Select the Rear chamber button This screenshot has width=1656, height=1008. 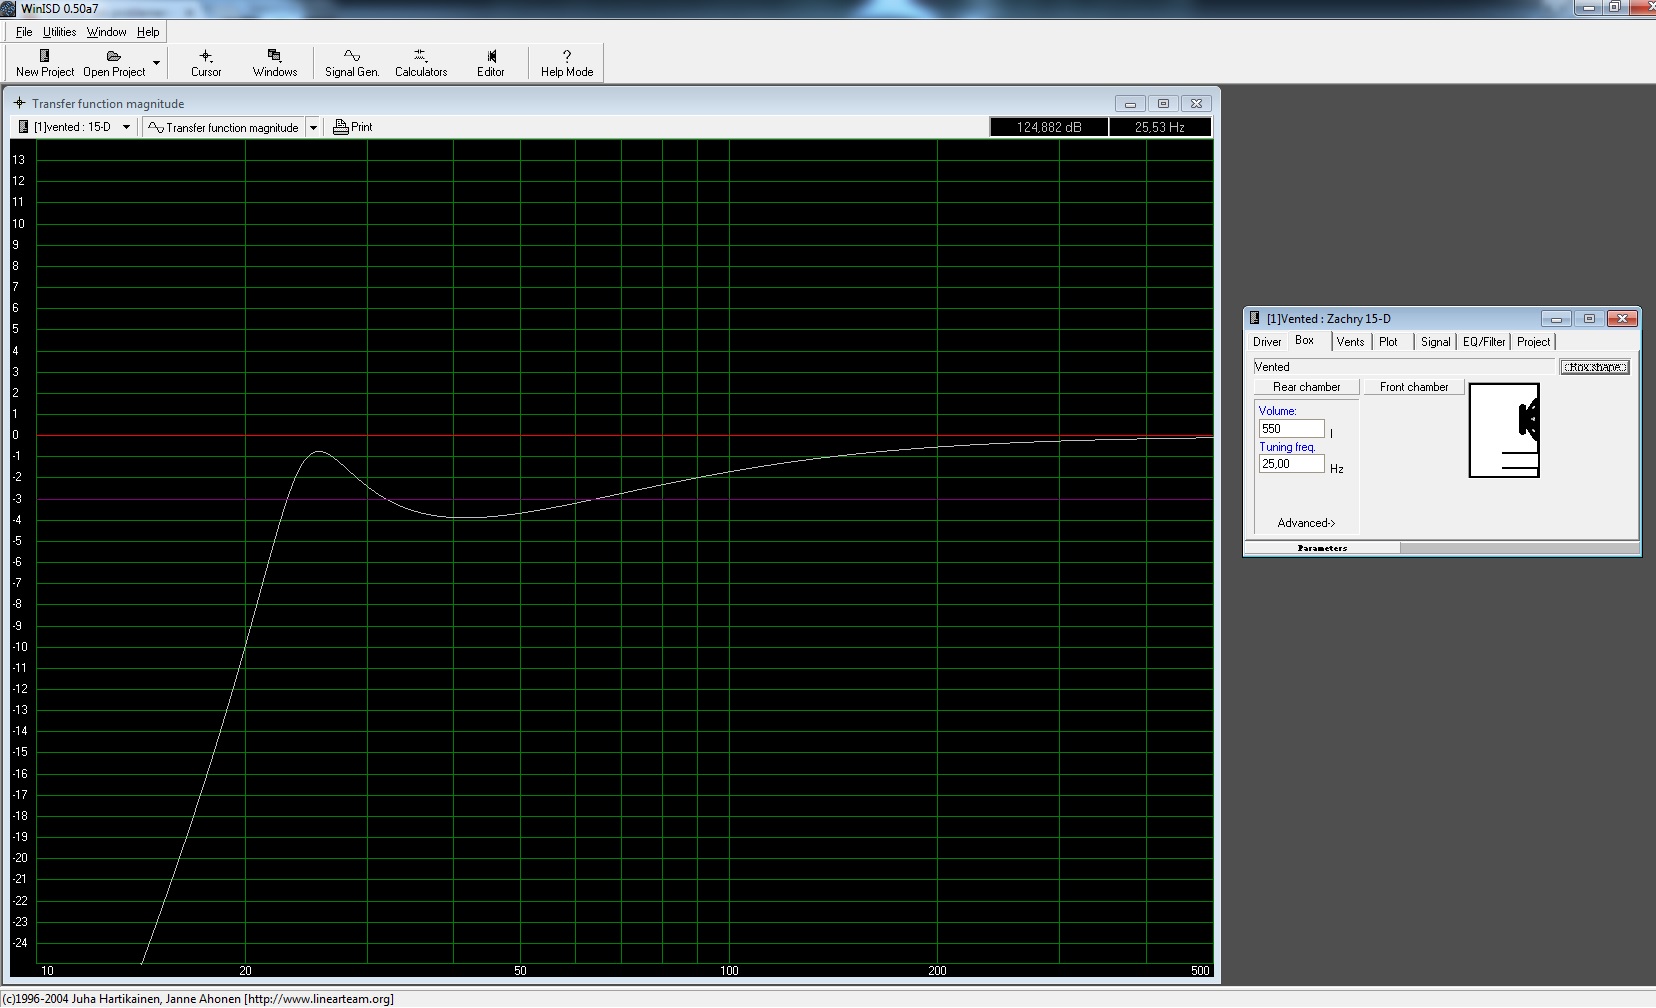click(x=1306, y=387)
